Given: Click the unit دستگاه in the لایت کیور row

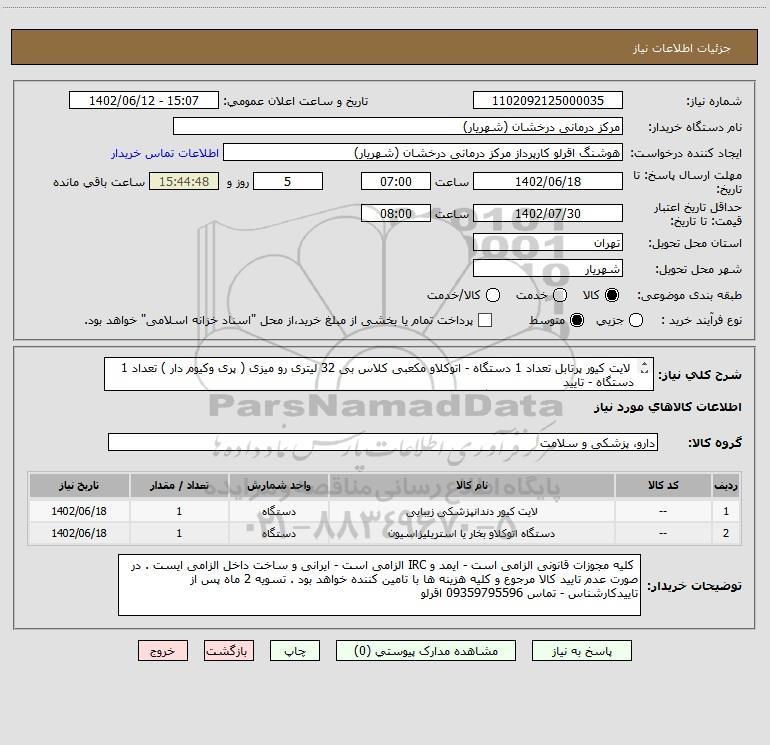Looking at the screenshot, I should click(278, 511).
